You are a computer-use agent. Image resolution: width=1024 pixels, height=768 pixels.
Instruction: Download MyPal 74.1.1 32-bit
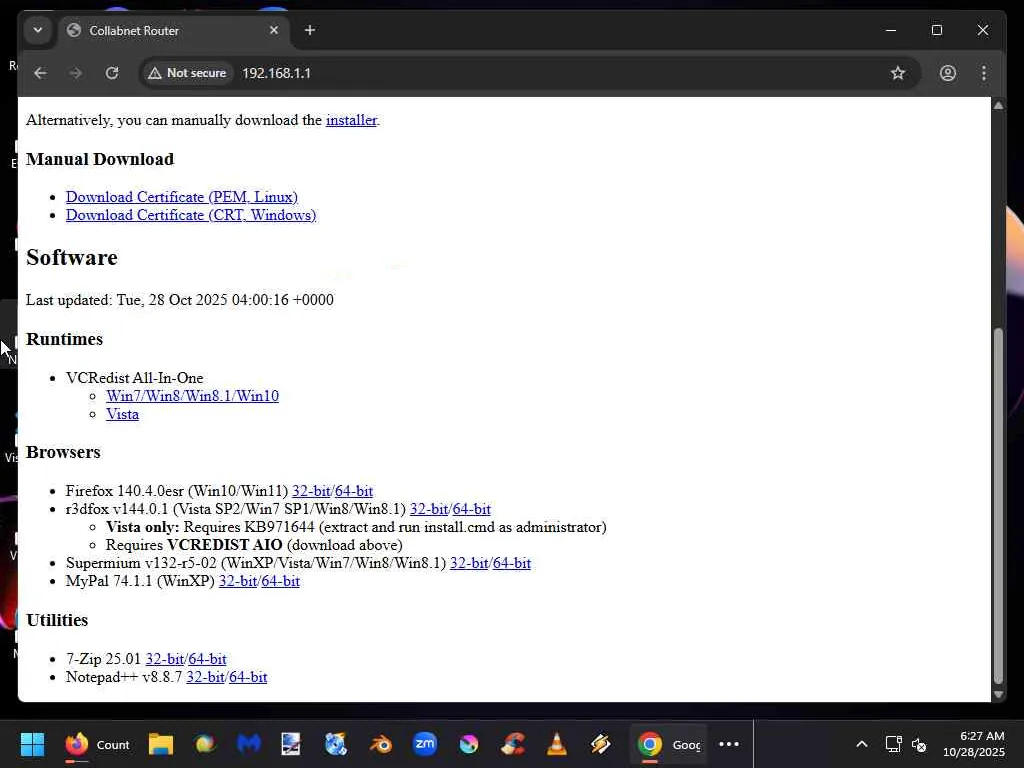pos(238,581)
